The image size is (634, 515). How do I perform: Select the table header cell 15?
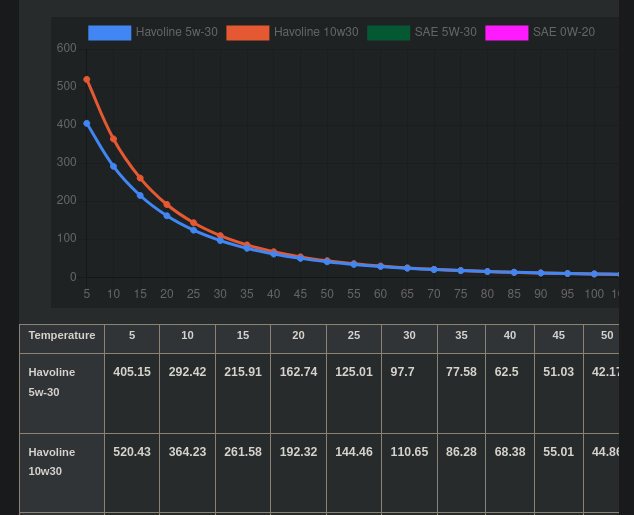click(x=243, y=339)
